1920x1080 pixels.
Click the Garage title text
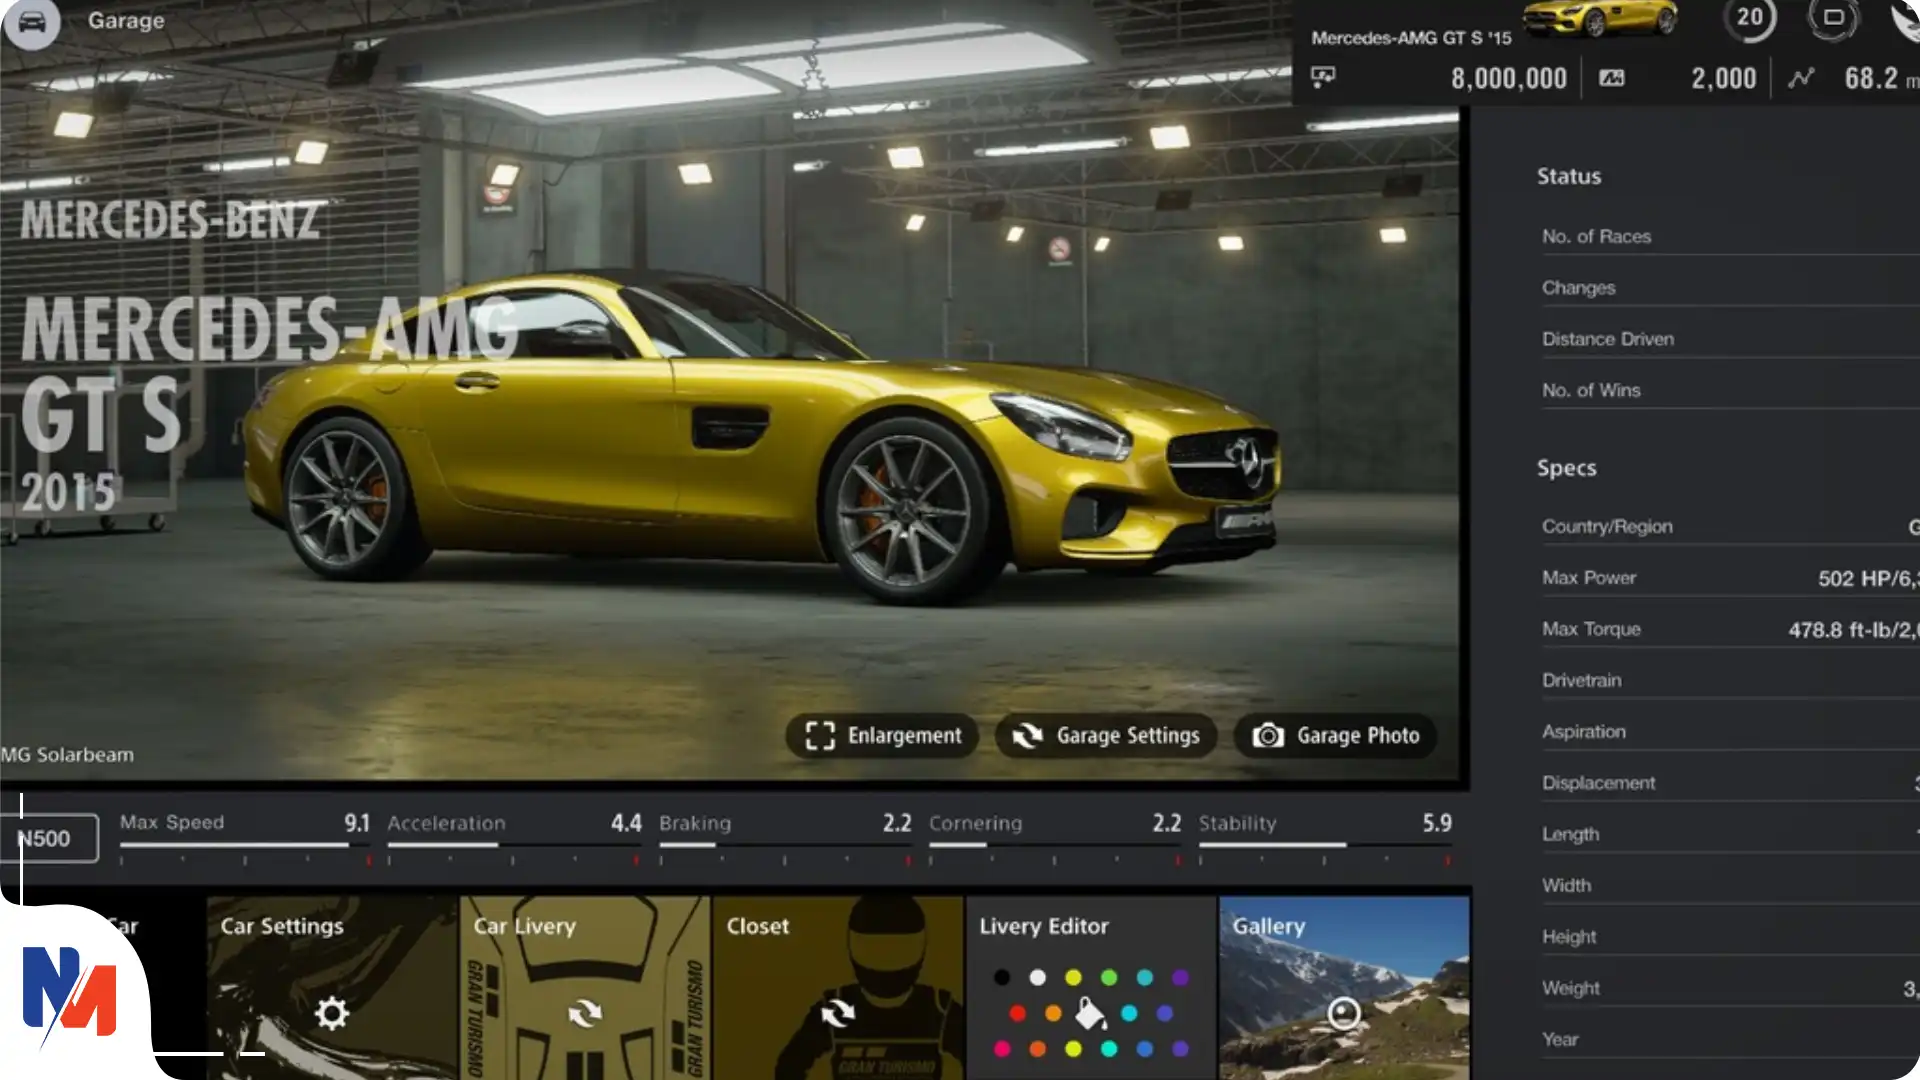tap(126, 20)
